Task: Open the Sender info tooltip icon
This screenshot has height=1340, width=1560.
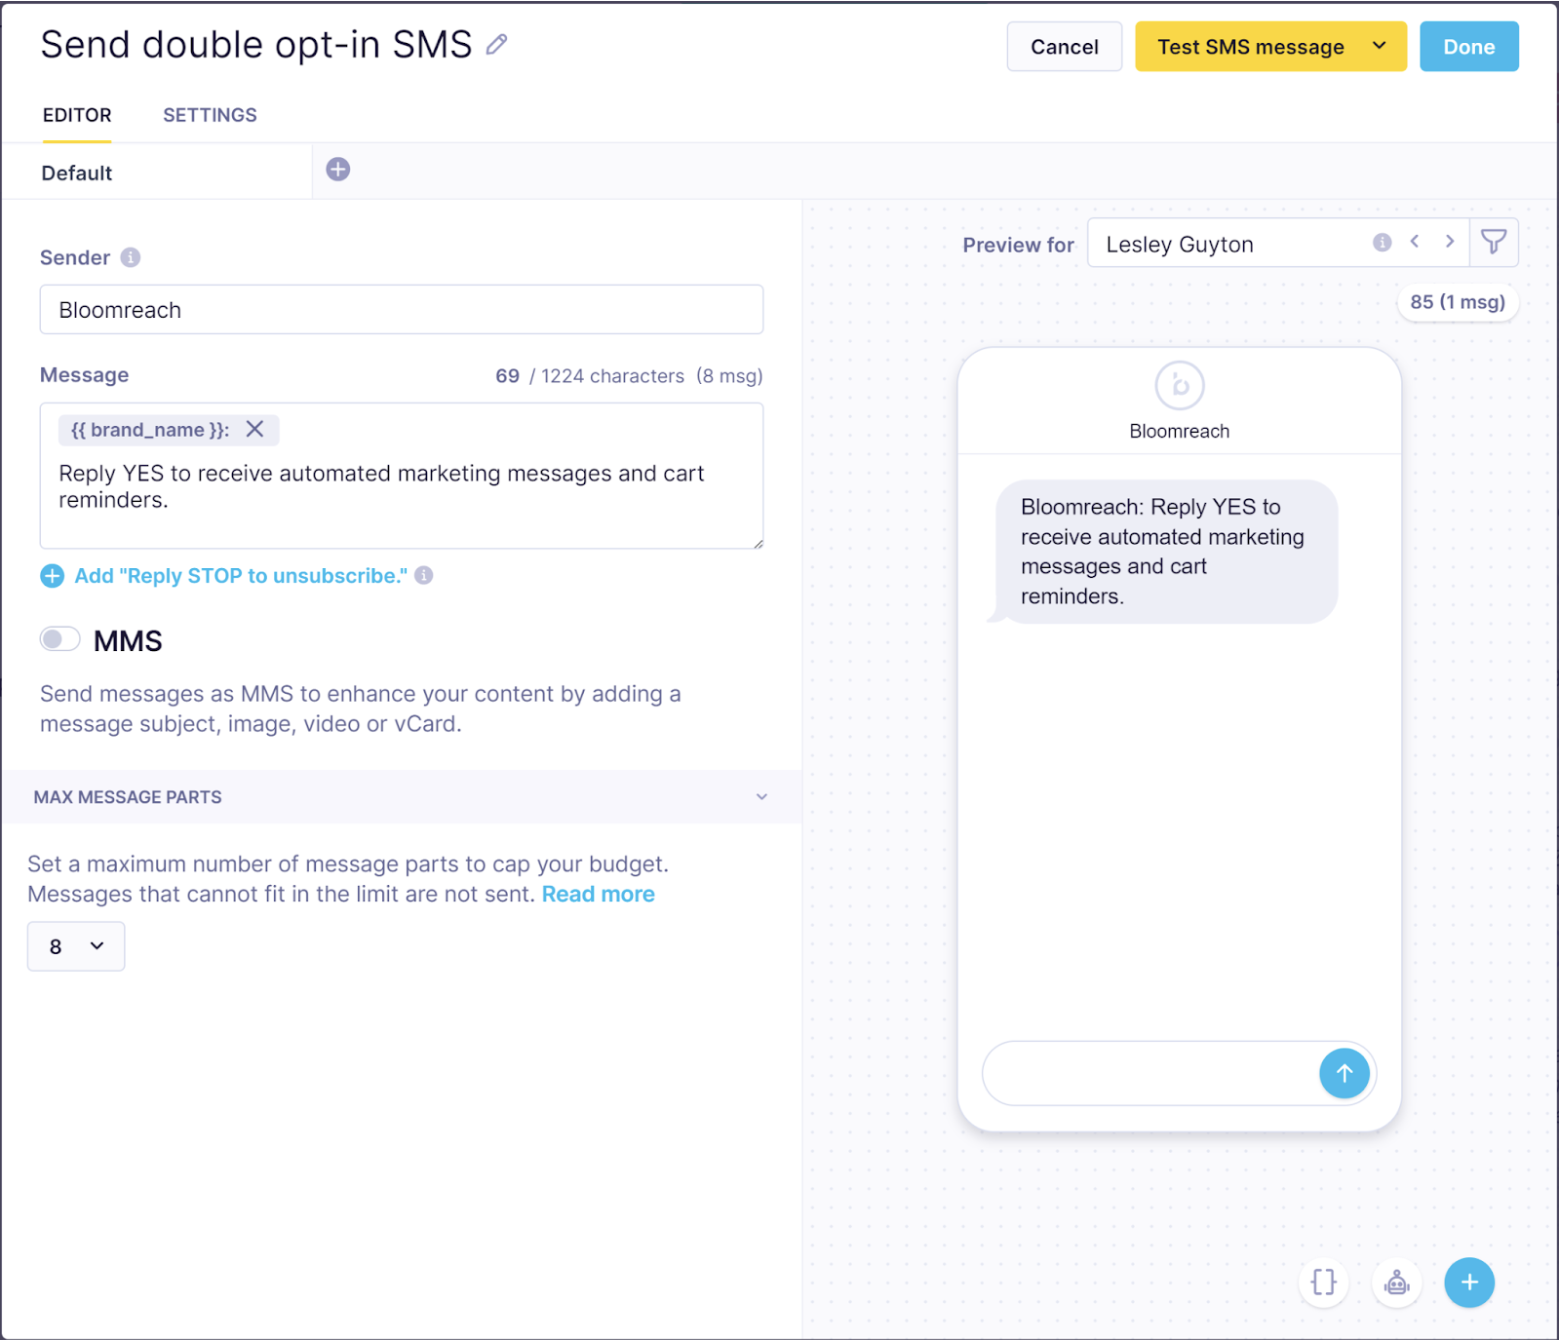Action: (130, 257)
